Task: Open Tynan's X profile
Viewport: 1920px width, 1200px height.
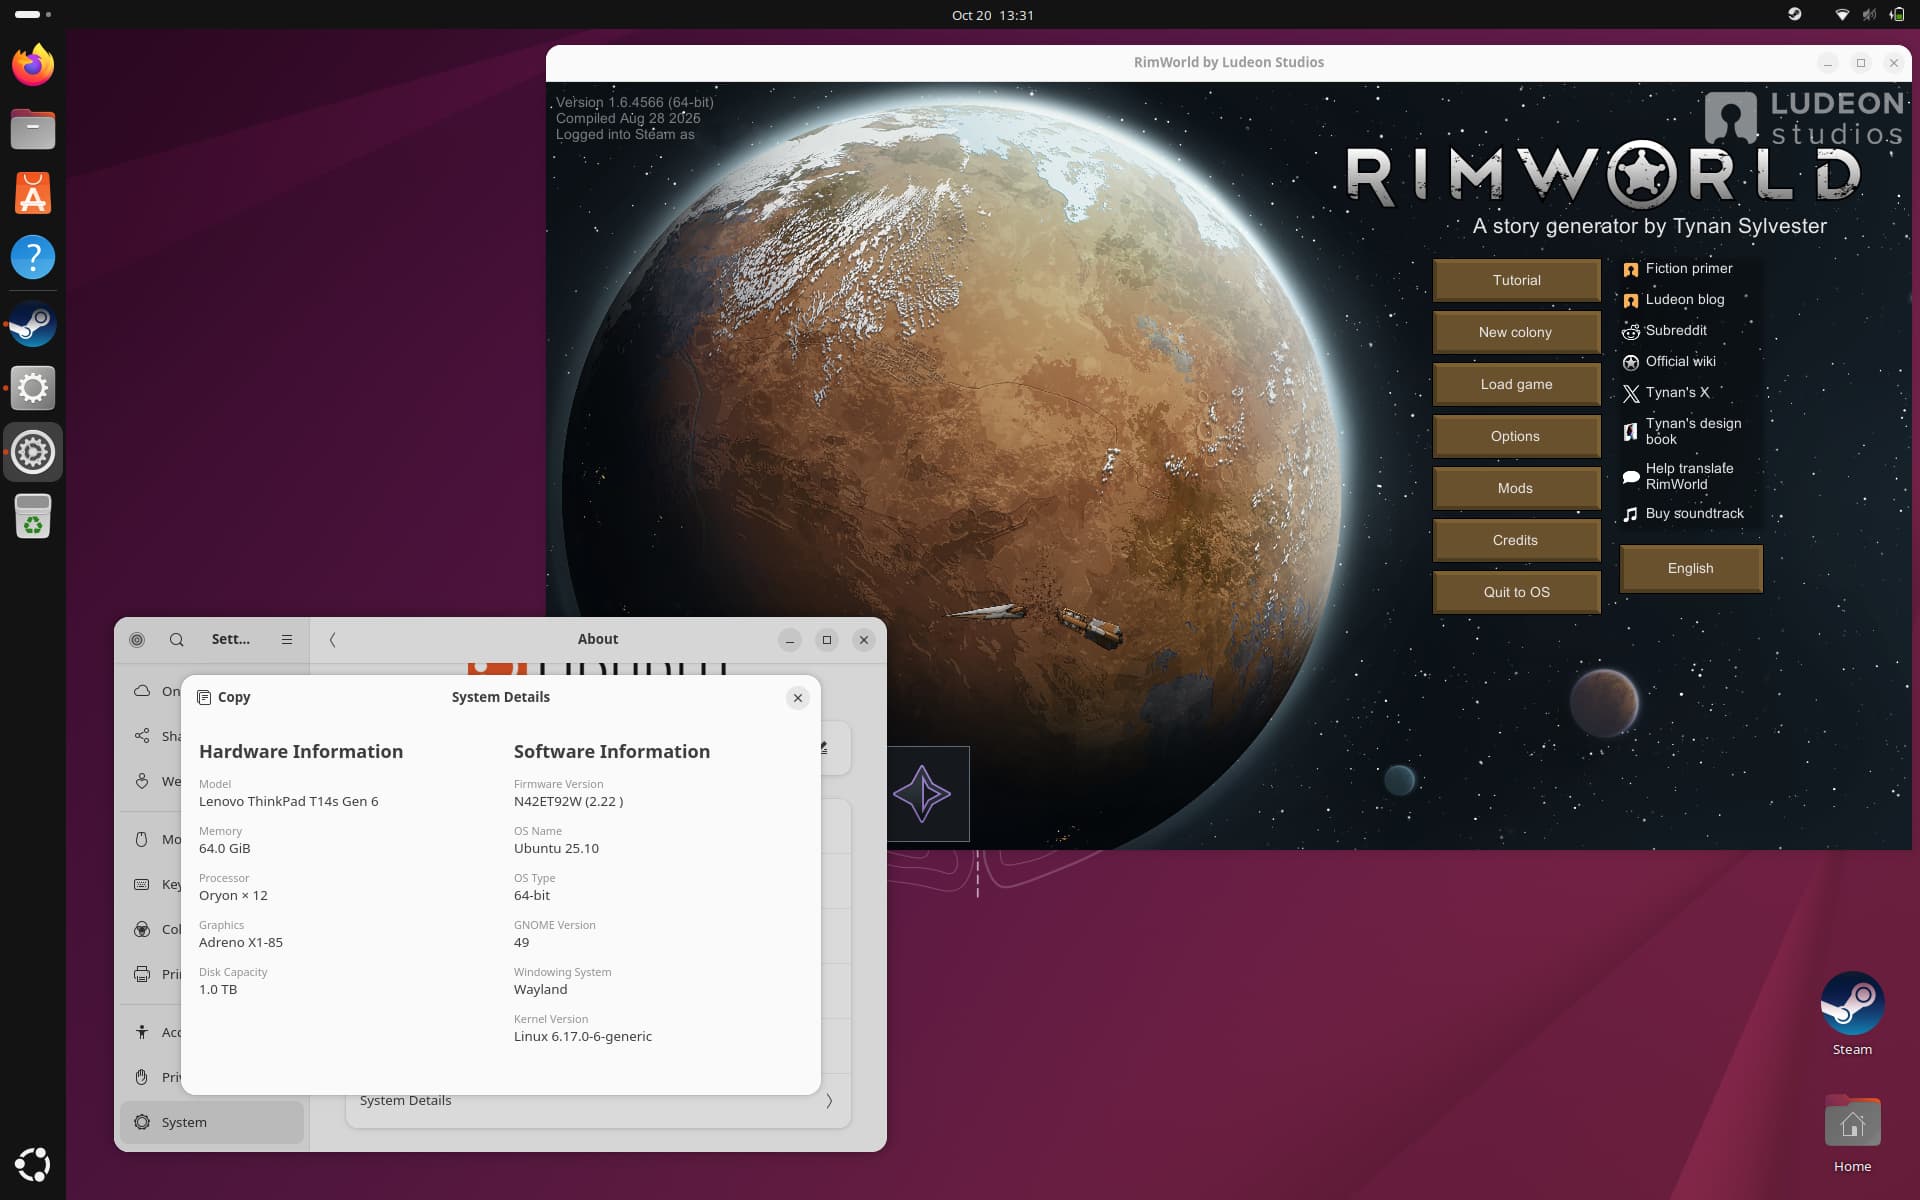Action: pyautogui.click(x=1678, y=393)
